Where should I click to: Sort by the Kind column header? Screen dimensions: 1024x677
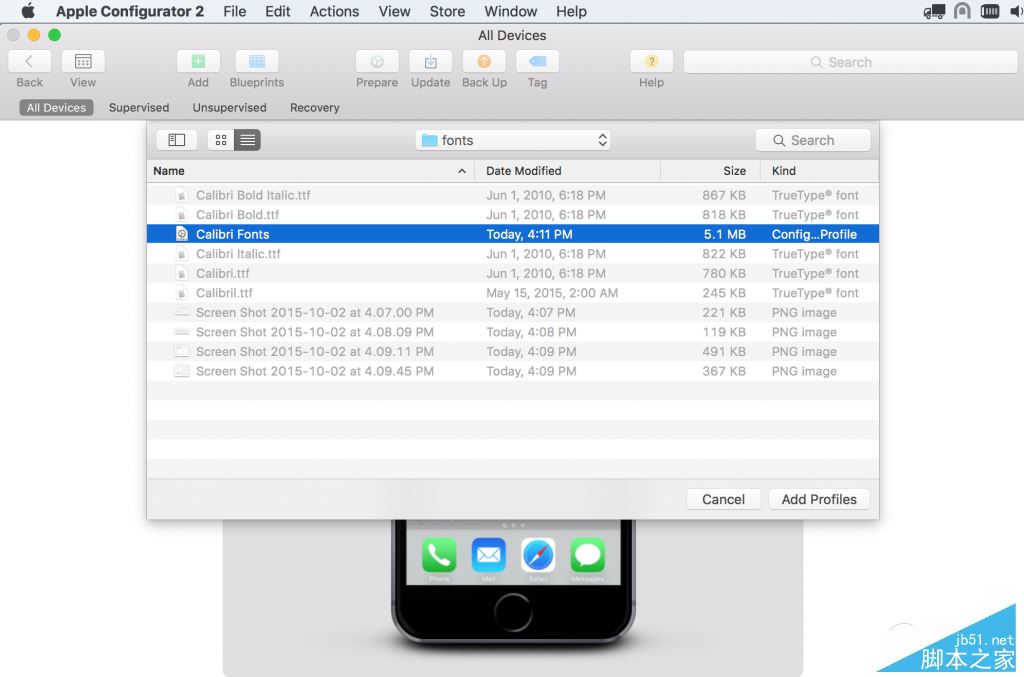click(x=820, y=170)
